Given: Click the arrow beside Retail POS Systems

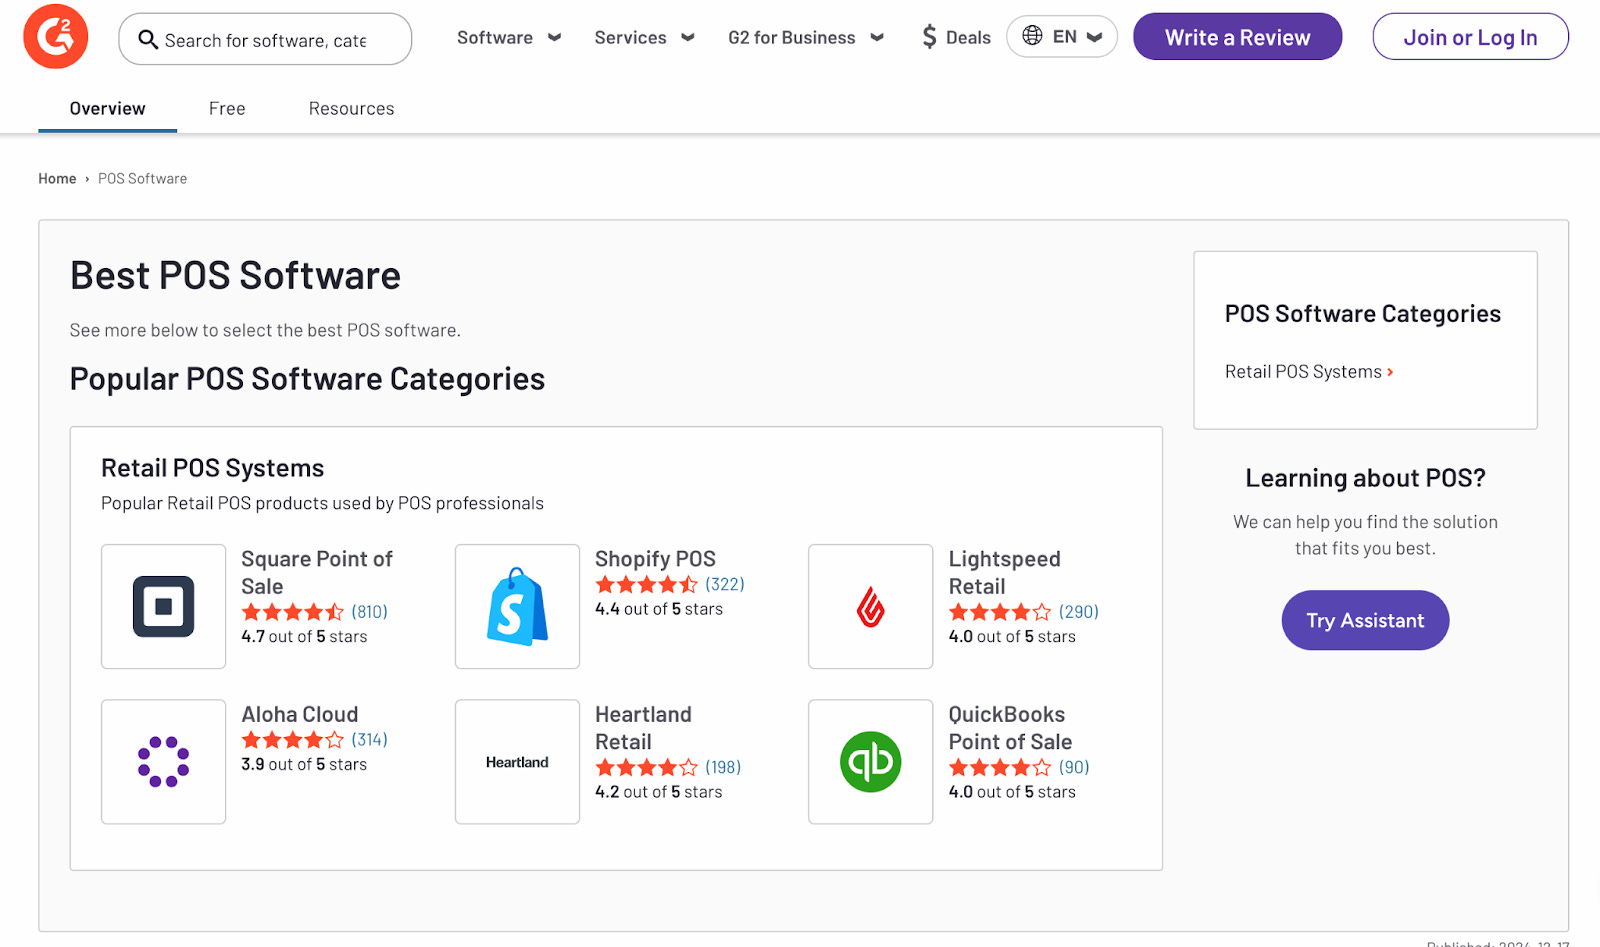Looking at the screenshot, I should (x=1390, y=372).
